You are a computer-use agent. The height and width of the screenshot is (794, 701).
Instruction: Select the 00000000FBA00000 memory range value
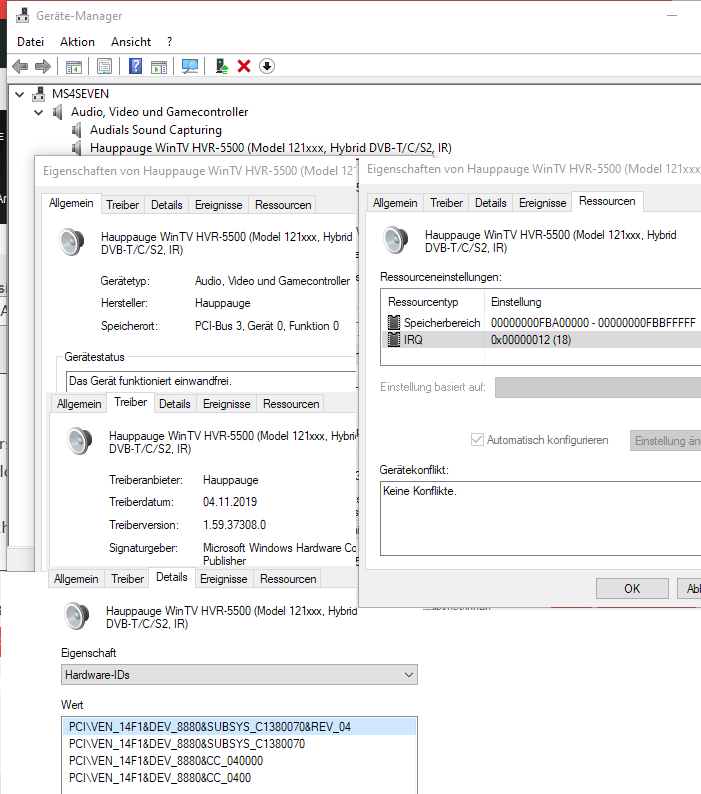593,323
